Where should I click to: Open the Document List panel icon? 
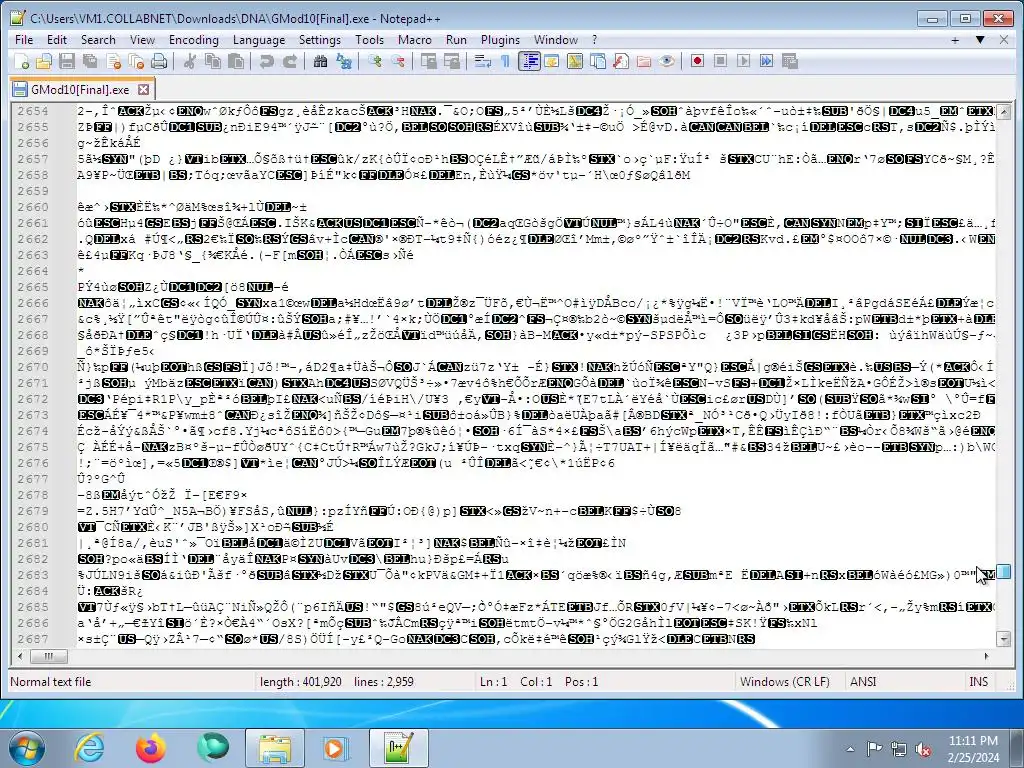pyautogui.click(x=598, y=61)
